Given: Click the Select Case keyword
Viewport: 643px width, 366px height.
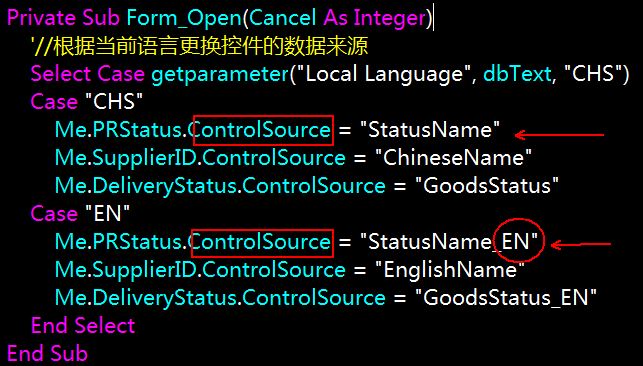Looking at the screenshot, I should pyautogui.click(x=88, y=74).
